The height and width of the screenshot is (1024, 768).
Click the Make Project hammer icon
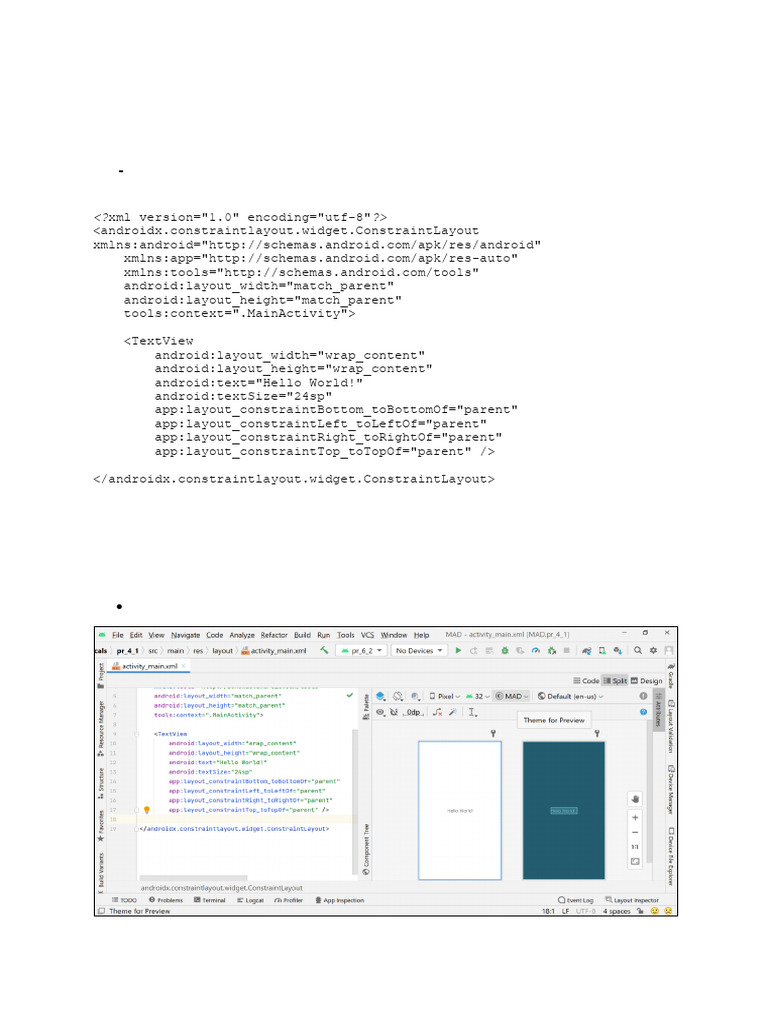click(323, 650)
